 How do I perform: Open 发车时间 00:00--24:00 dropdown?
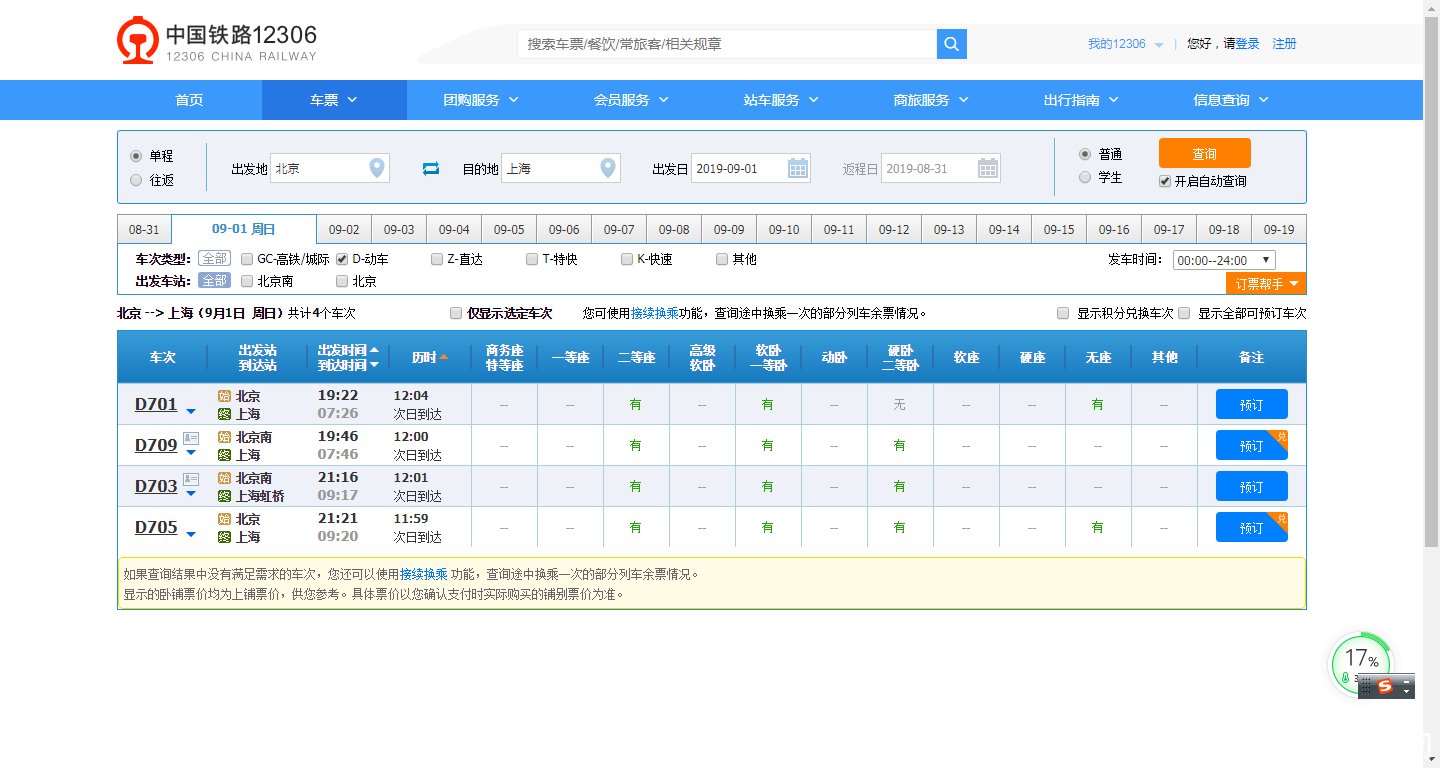coord(1224,260)
